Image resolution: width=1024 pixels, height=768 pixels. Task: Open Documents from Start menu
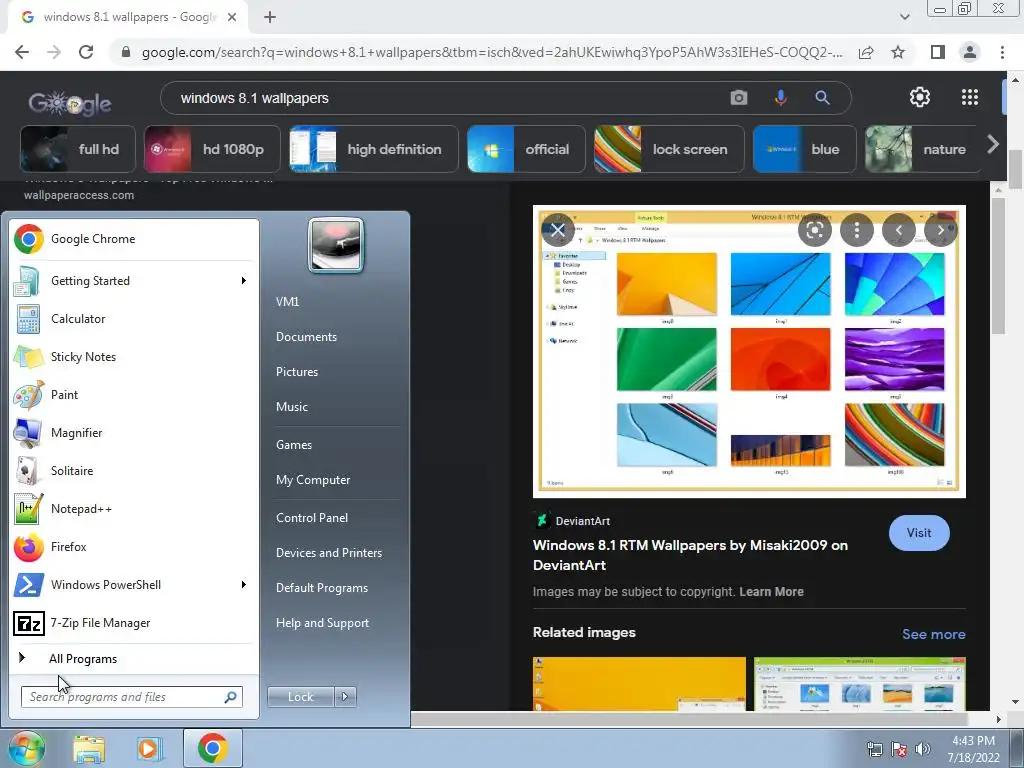pos(306,337)
